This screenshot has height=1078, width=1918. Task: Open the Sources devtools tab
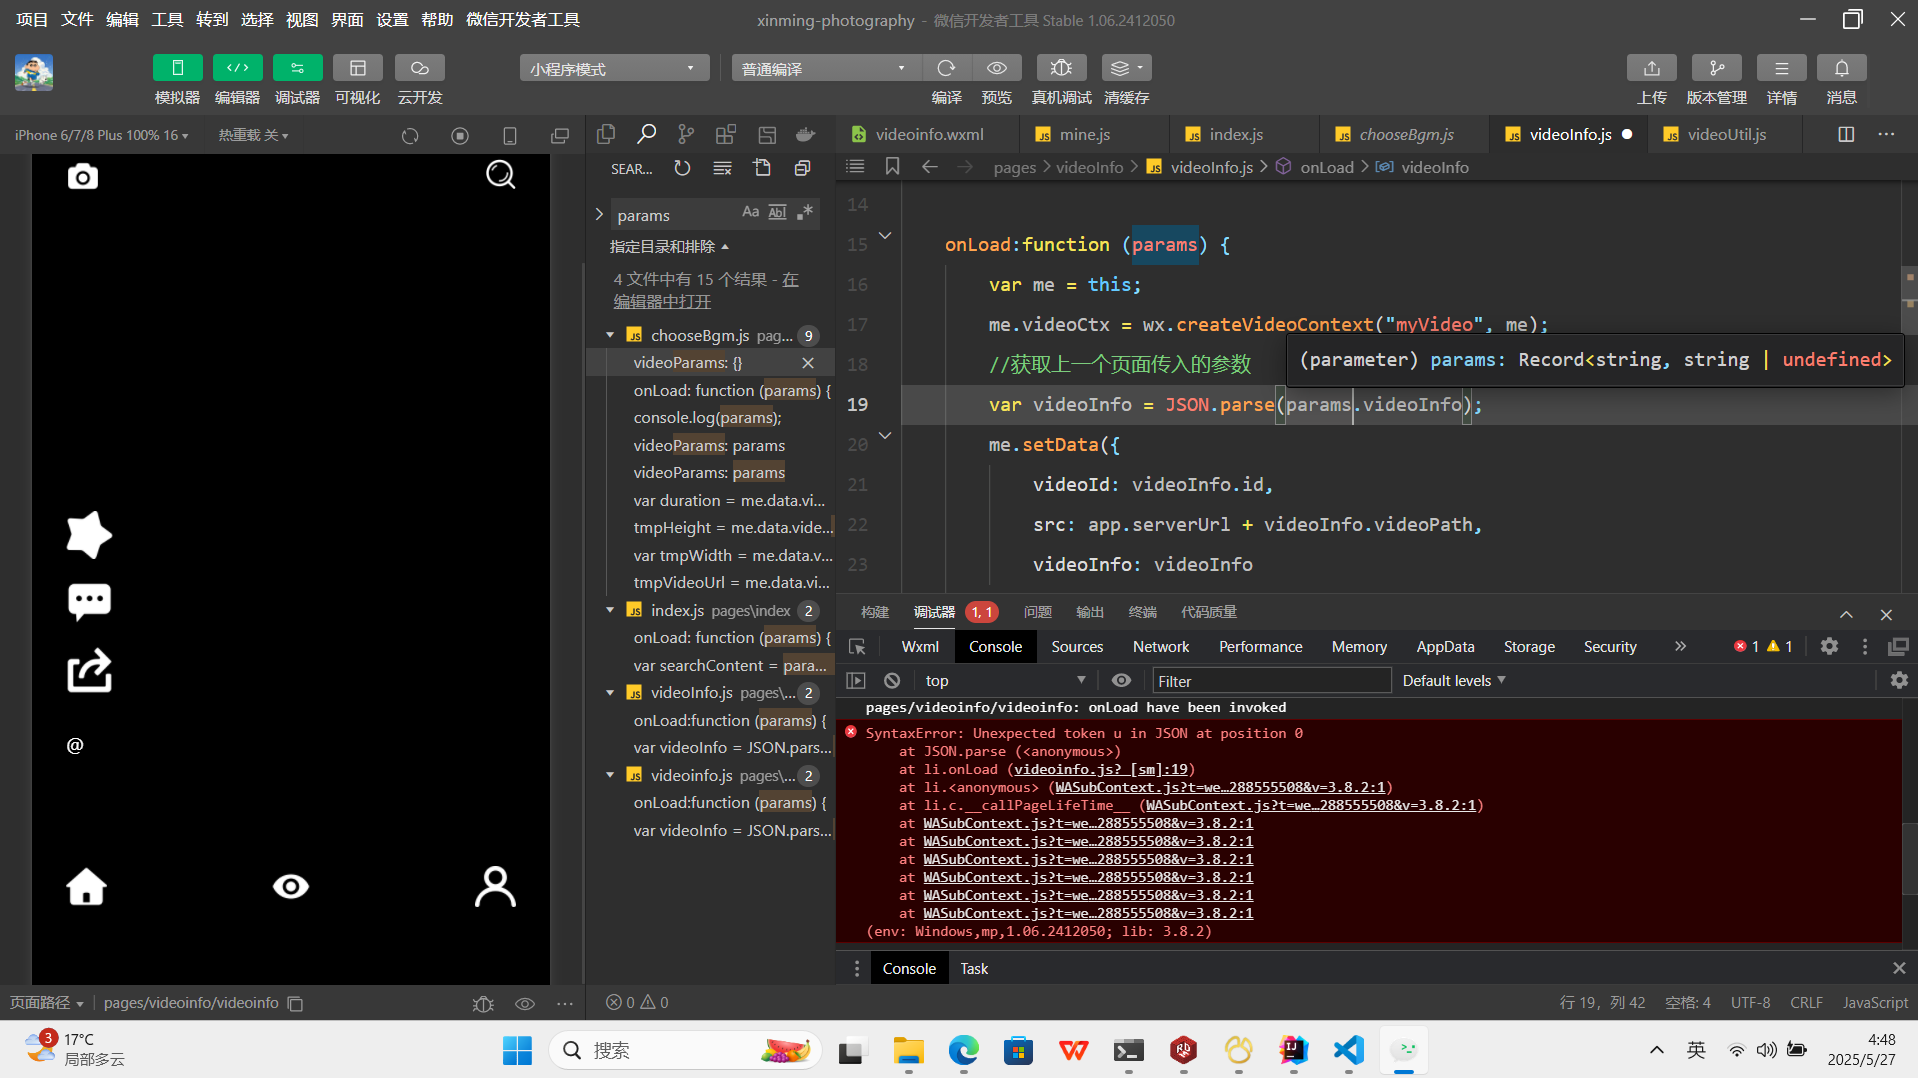(x=1077, y=647)
